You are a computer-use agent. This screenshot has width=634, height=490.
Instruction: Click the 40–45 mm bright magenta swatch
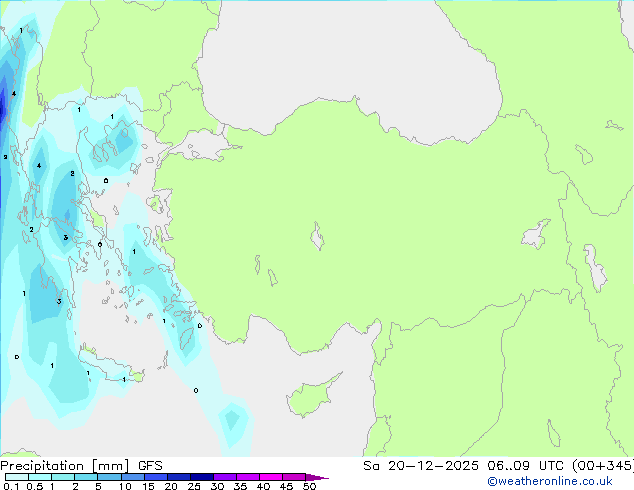click(271, 477)
